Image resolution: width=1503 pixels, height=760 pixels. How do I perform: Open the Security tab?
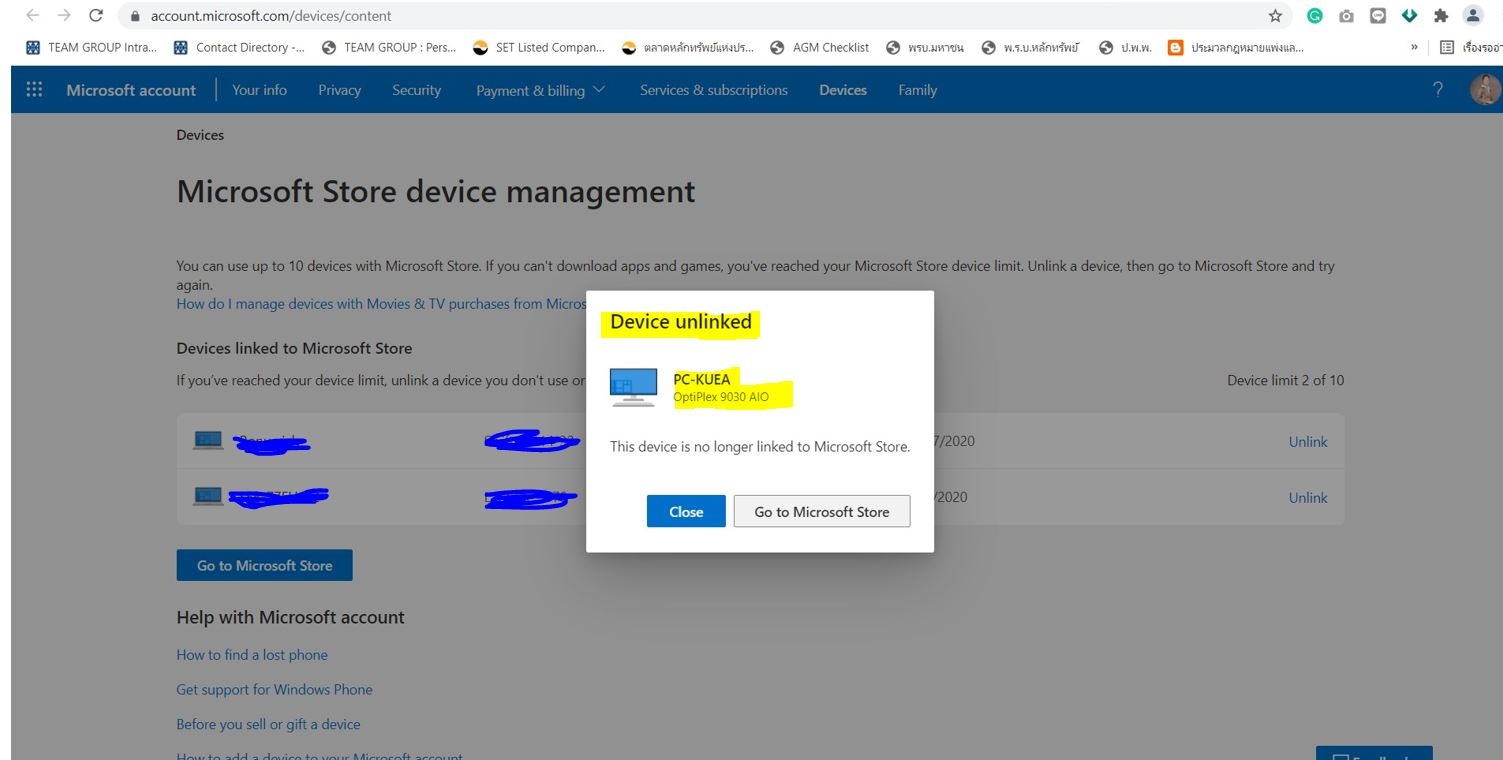pyautogui.click(x=416, y=90)
